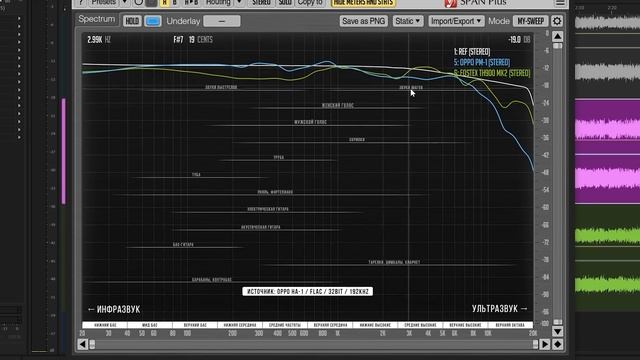
Task: Click the 19 CENTS readout
Action: 200,40
